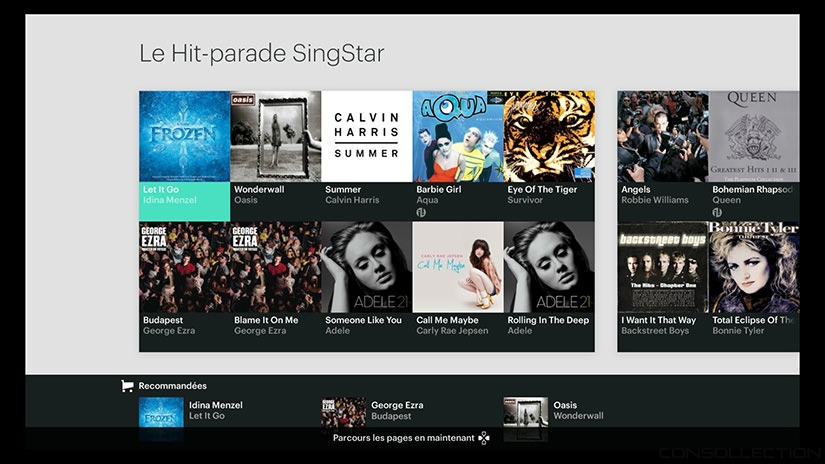Click the icon under Barbie Girl Aqua

point(421,212)
